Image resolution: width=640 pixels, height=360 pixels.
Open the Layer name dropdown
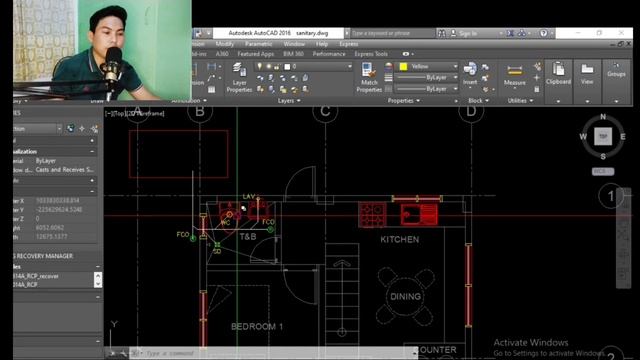click(x=349, y=66)
